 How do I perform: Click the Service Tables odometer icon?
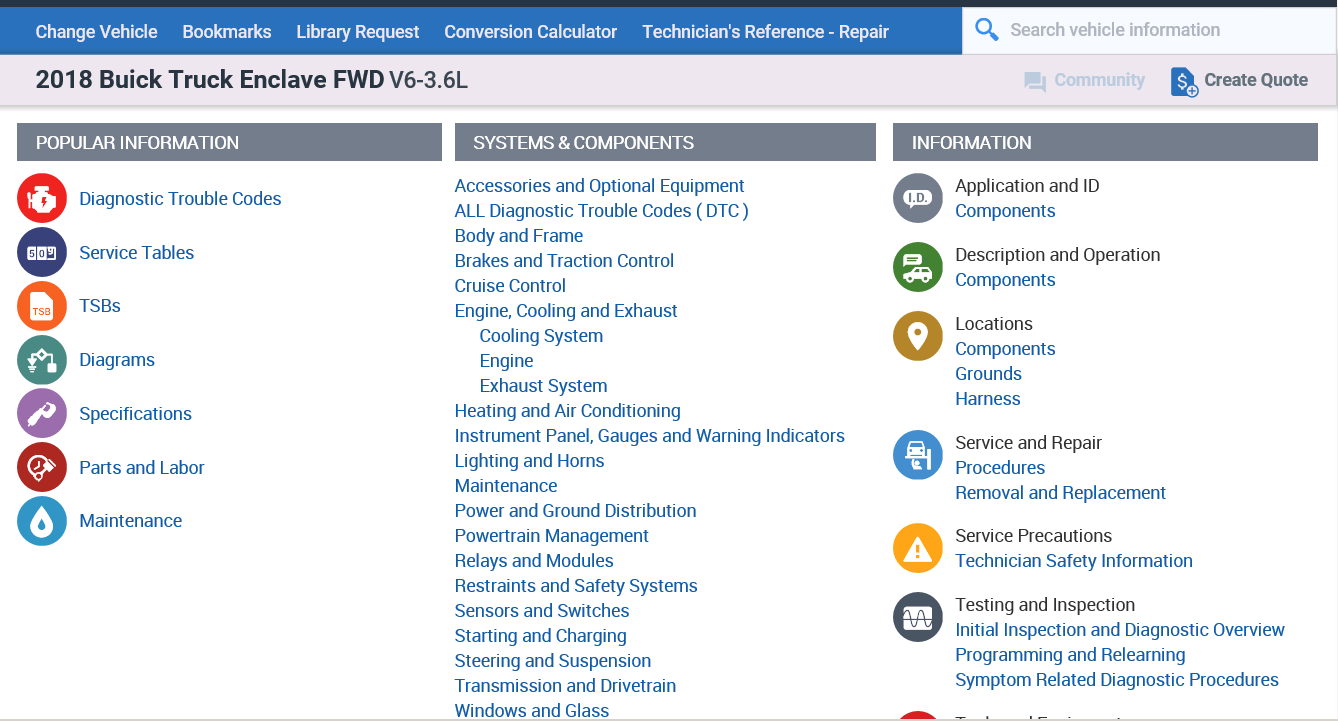[42, 252]
